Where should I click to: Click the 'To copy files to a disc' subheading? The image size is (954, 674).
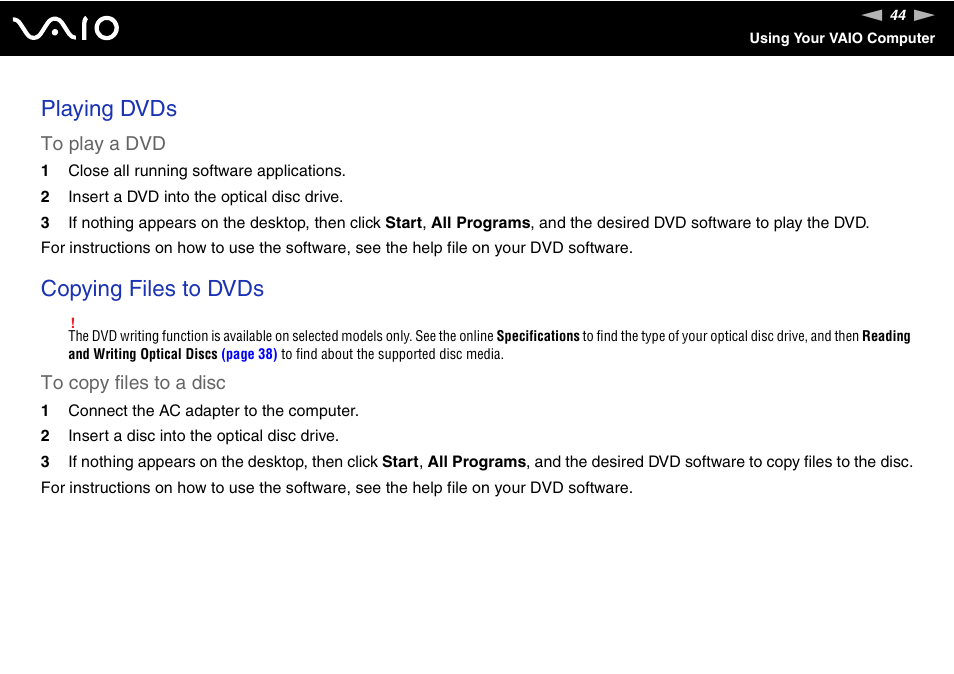pos(133,383)
